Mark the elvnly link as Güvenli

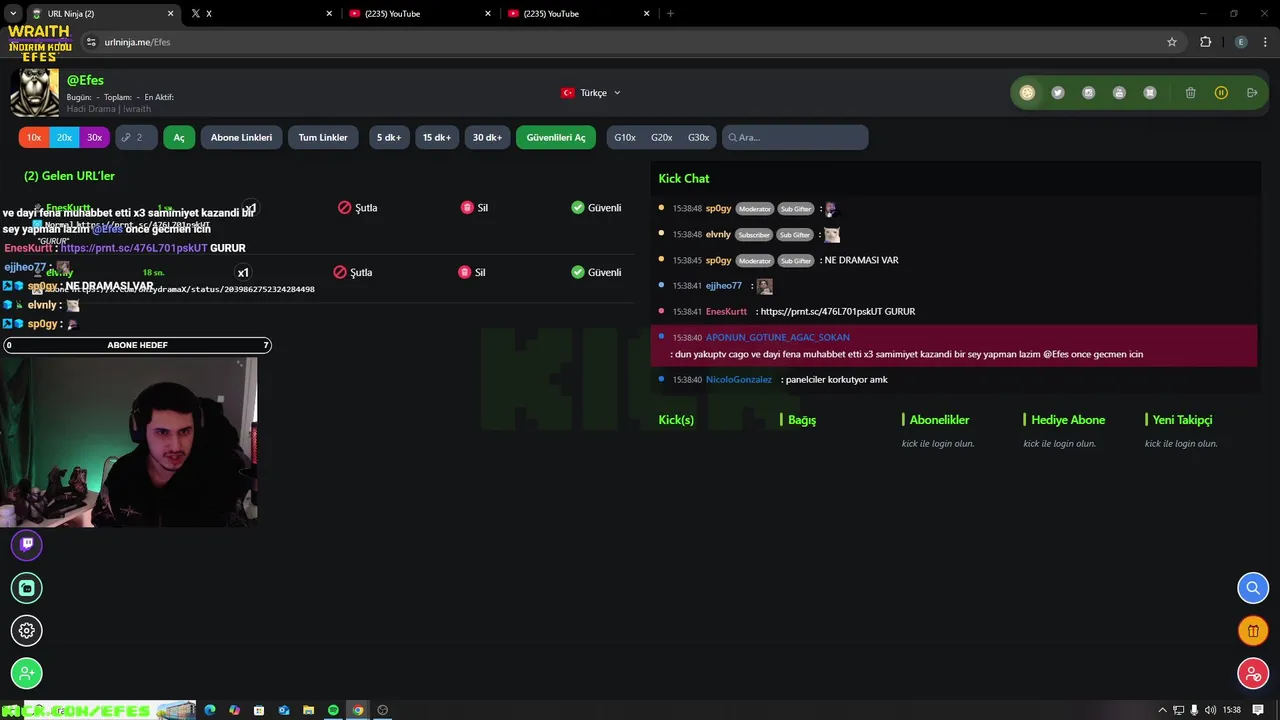(x=596, y=272)
